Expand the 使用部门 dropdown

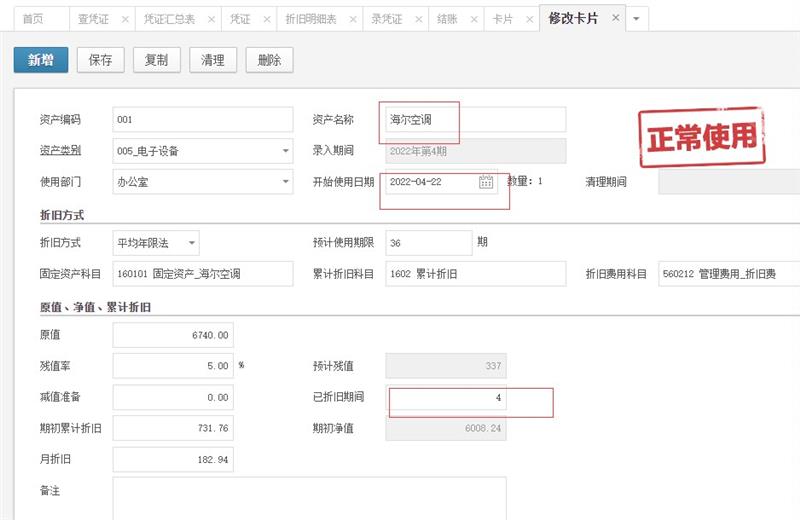(x=286, y=182)
